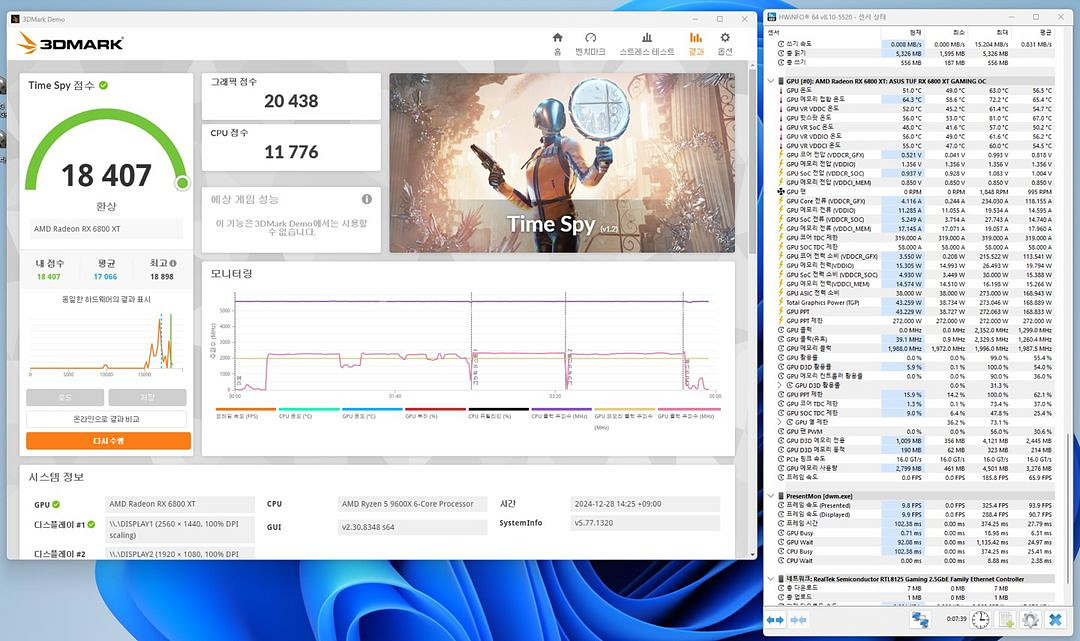Collapse the PresentMon [dwm.exe] sensor group
This screenshot has height=641, width=1080.
click(770, 496)
